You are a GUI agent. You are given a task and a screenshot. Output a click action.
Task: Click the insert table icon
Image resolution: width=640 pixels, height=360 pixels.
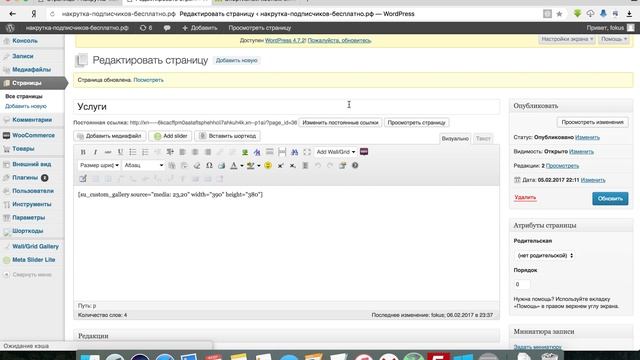tap(83, 179)
